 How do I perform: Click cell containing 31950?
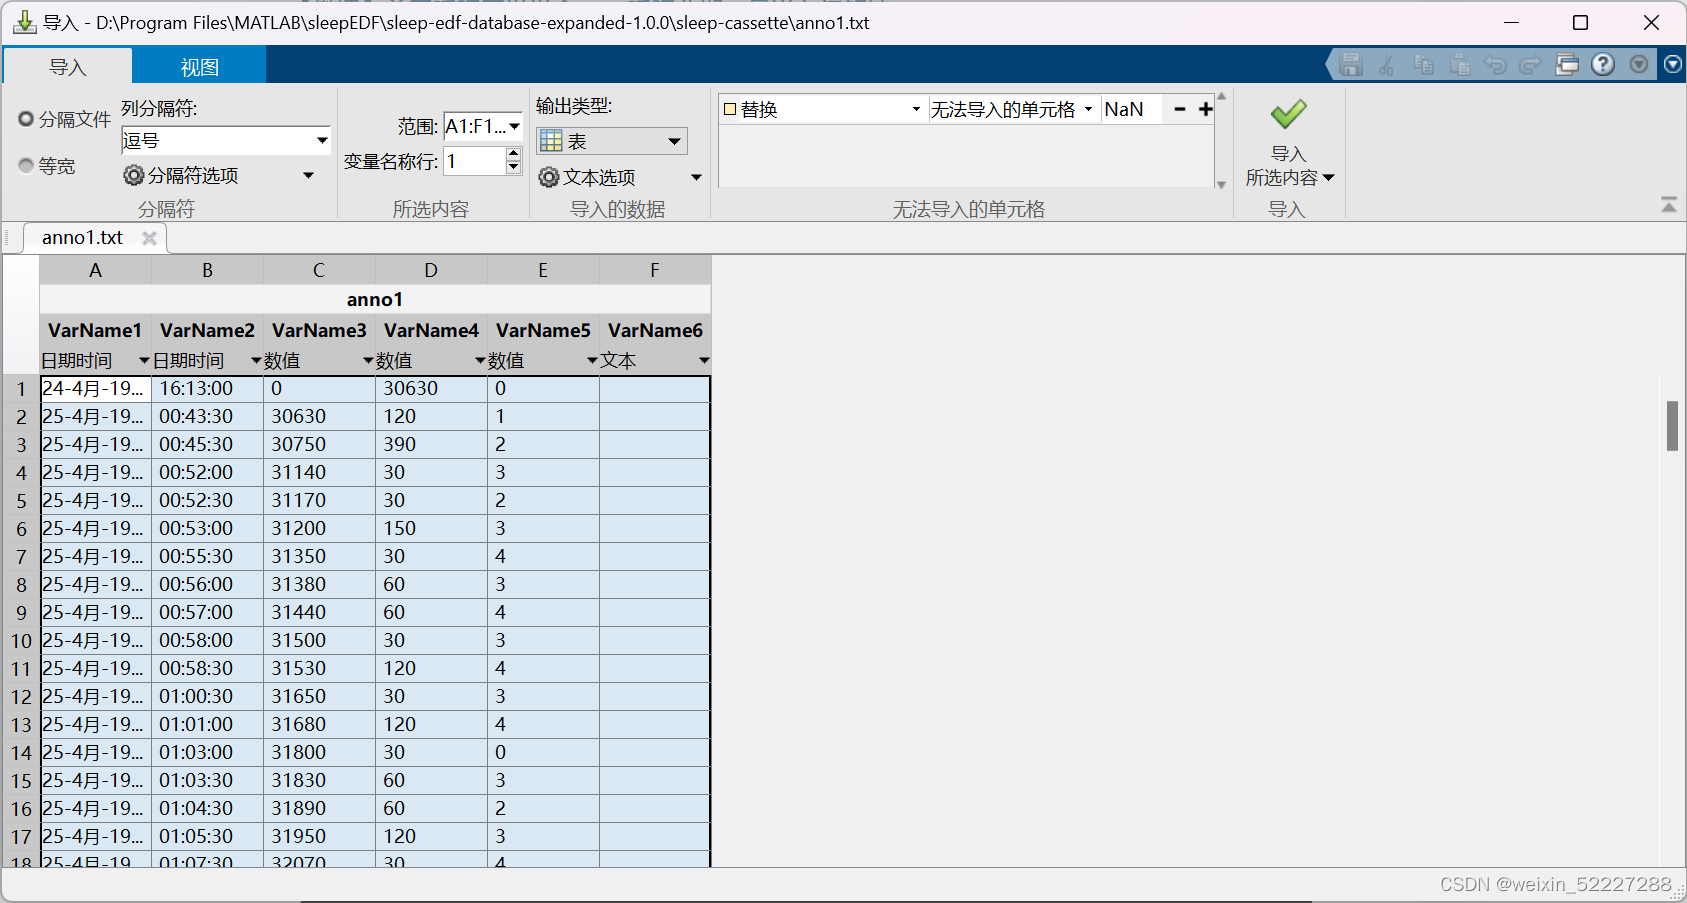(x=319, y=836)
